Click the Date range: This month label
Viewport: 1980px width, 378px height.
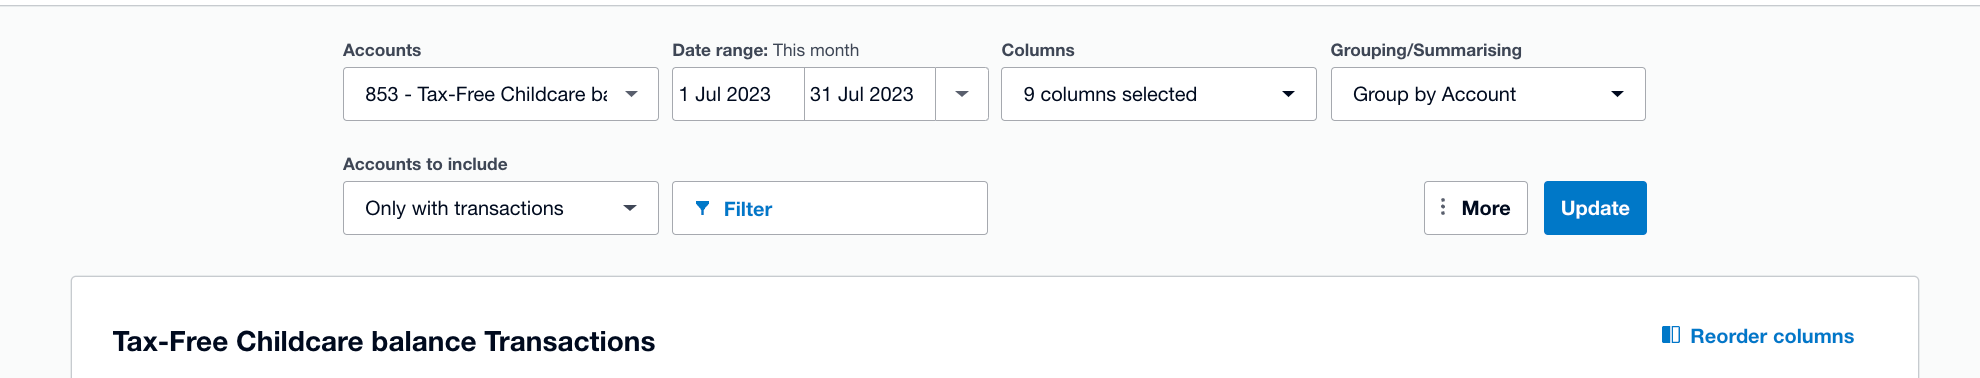765,50
